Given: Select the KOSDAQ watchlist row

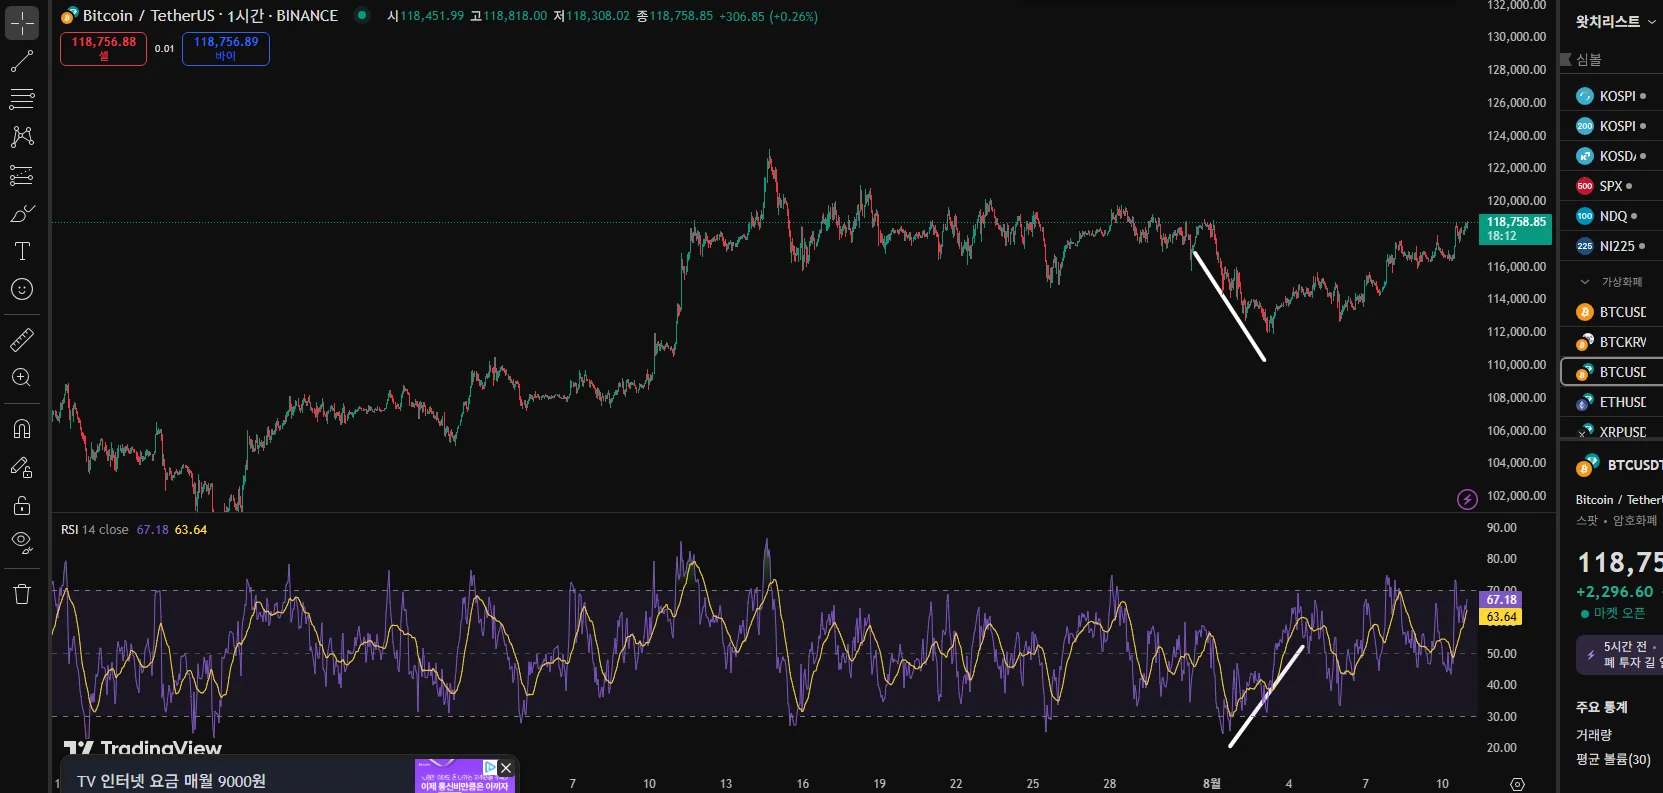Looking at the screenshot, I should pos(1611,156).
